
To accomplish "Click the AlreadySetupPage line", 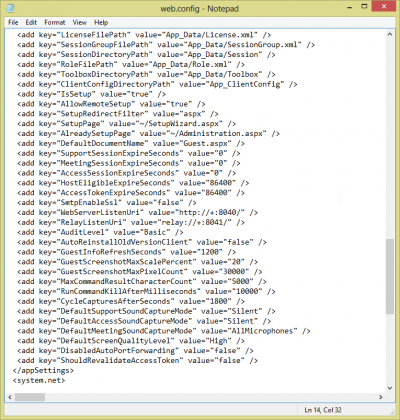I will [148, 133].
